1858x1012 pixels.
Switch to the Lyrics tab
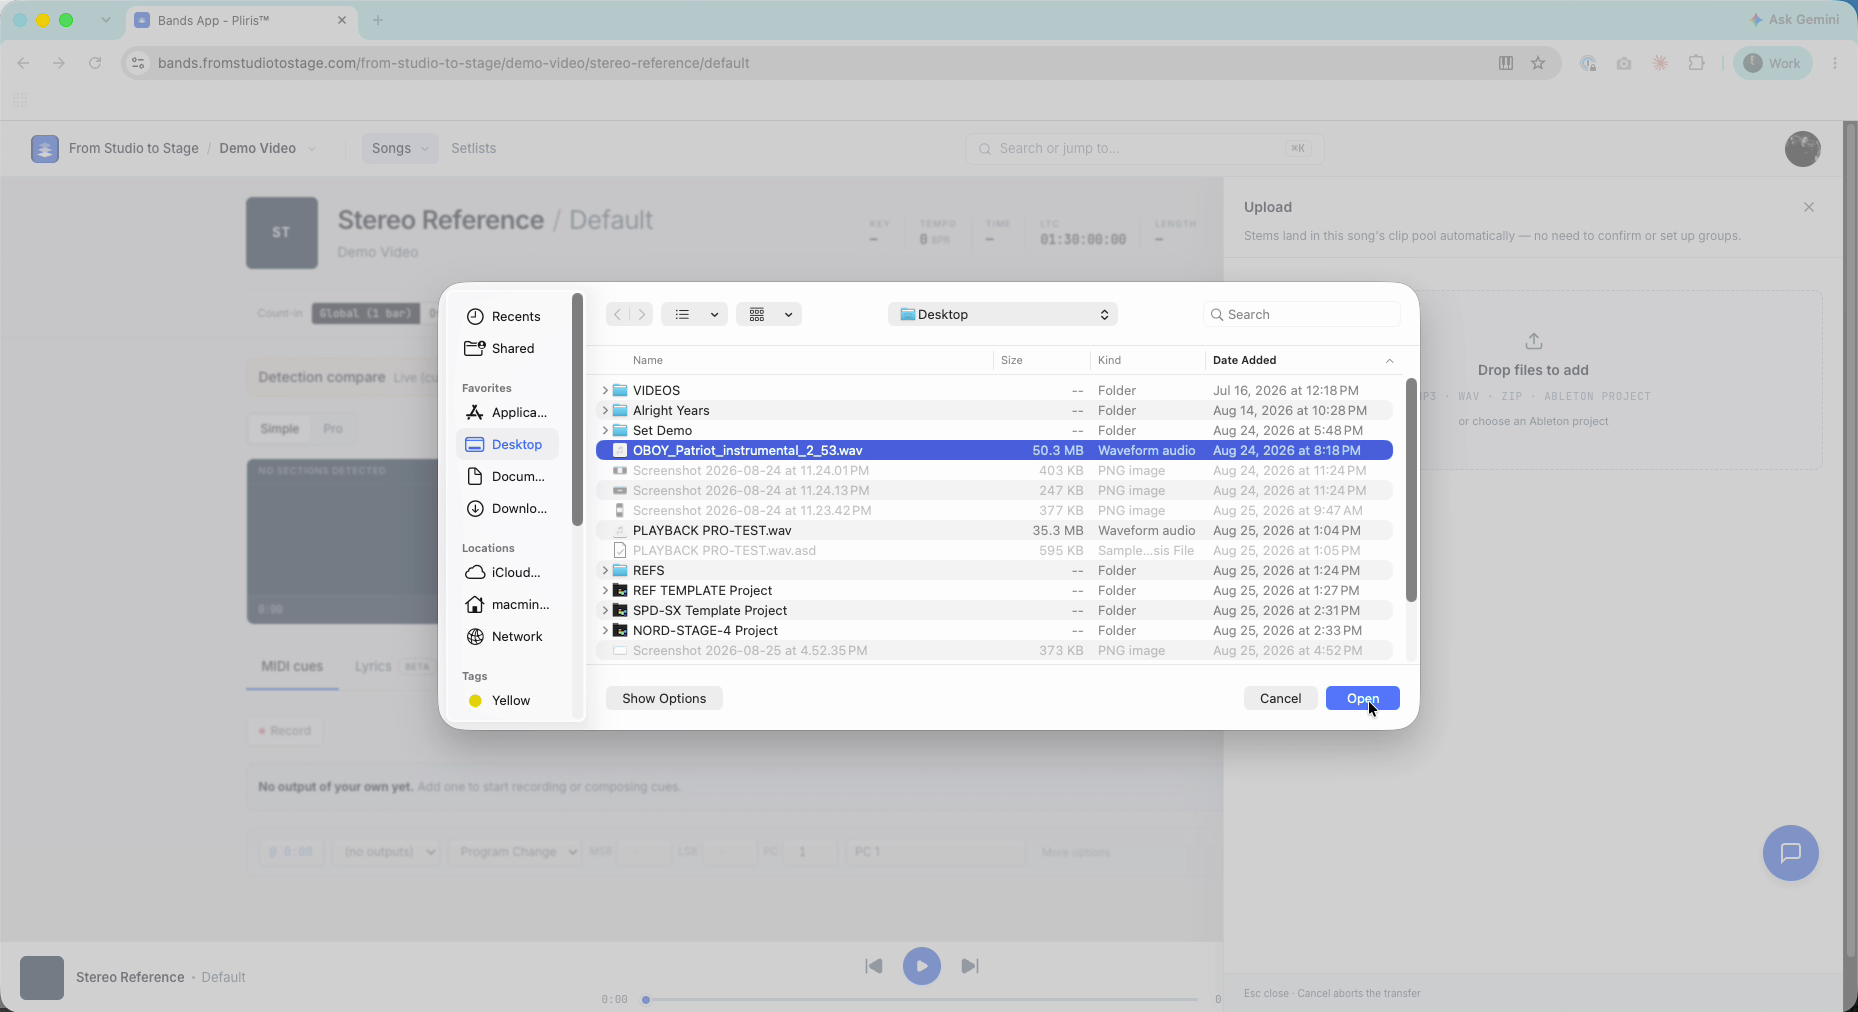click(373, 666)
